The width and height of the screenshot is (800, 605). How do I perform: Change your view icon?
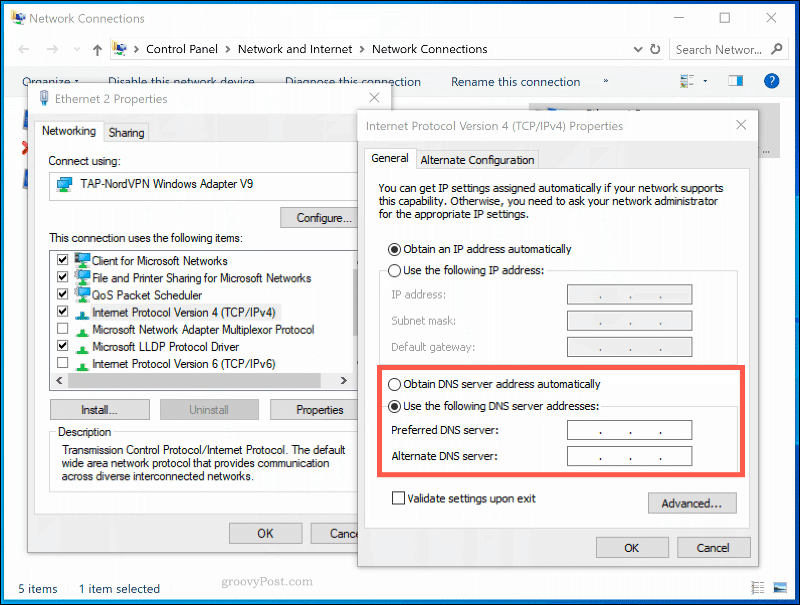pos(687,81)
